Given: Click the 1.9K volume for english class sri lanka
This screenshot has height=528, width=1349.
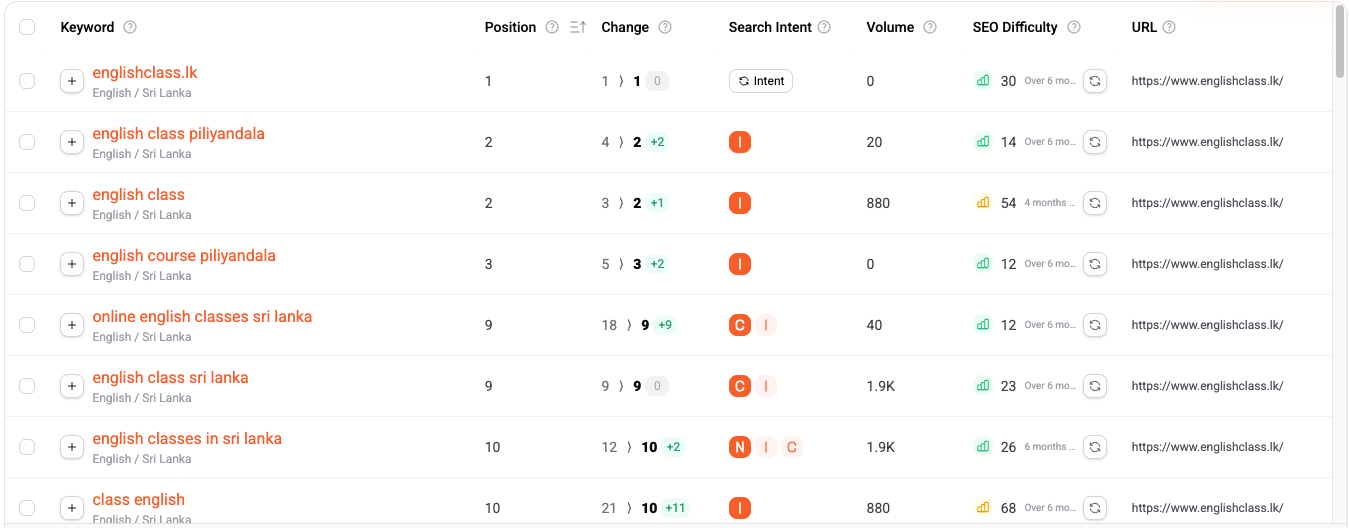Looking at the screenshot, I should pyautogui.click(x=881, y=386).
